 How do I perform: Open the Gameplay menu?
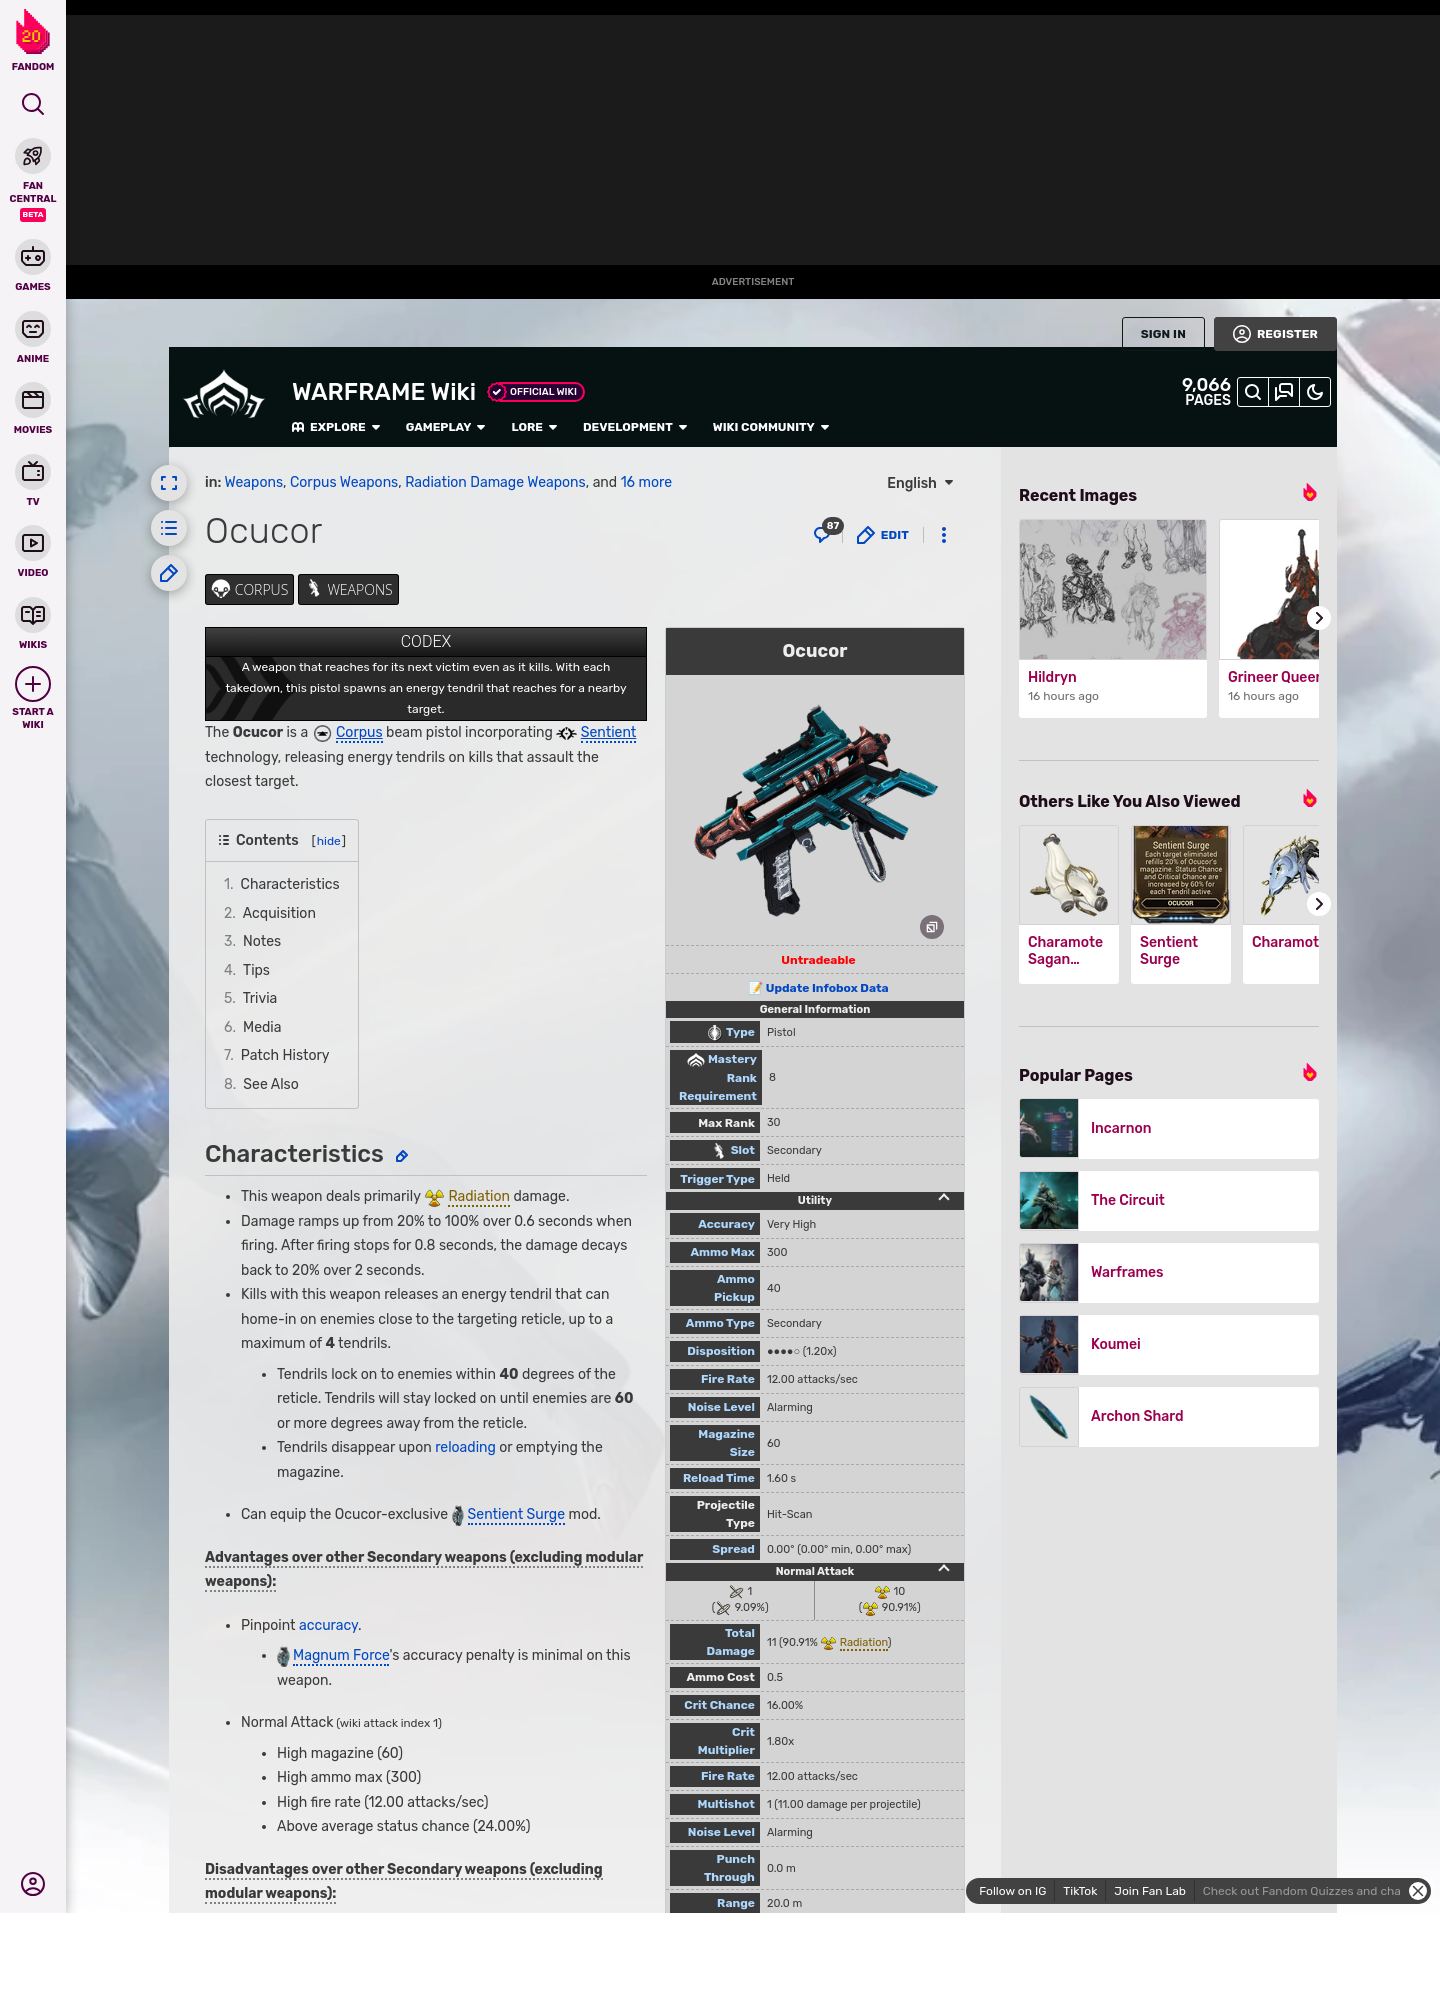(445, 427)
